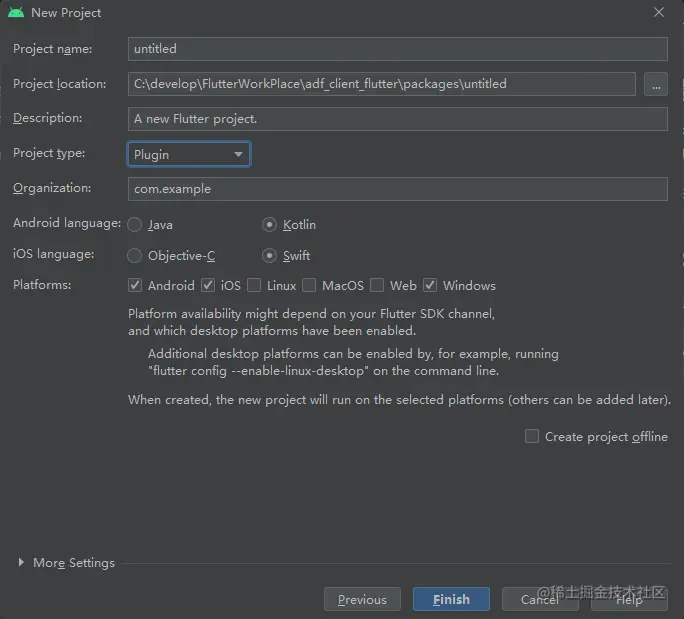Click the "When created, the new project" text

pos(399,400)
